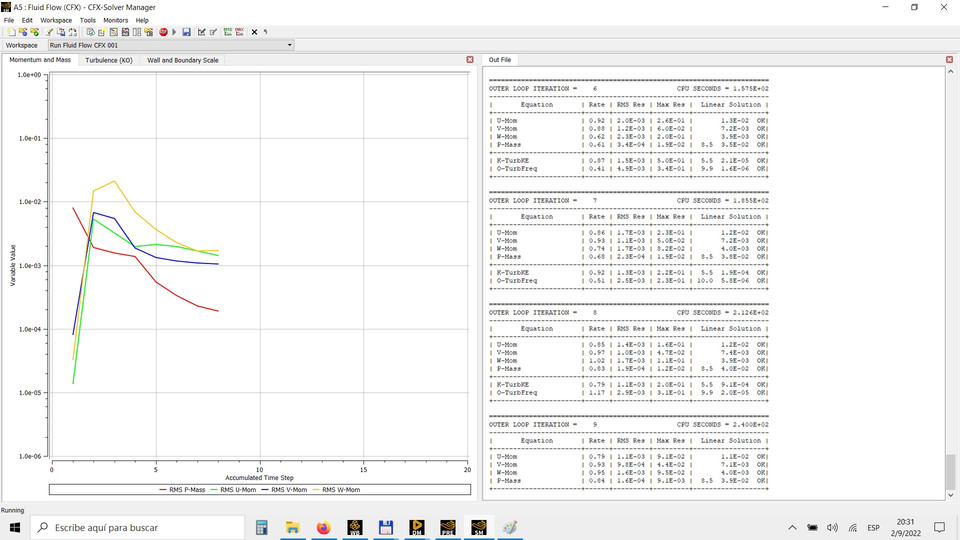
Task: Open File Explorer from the taskbar
Action: pos(292,527)
